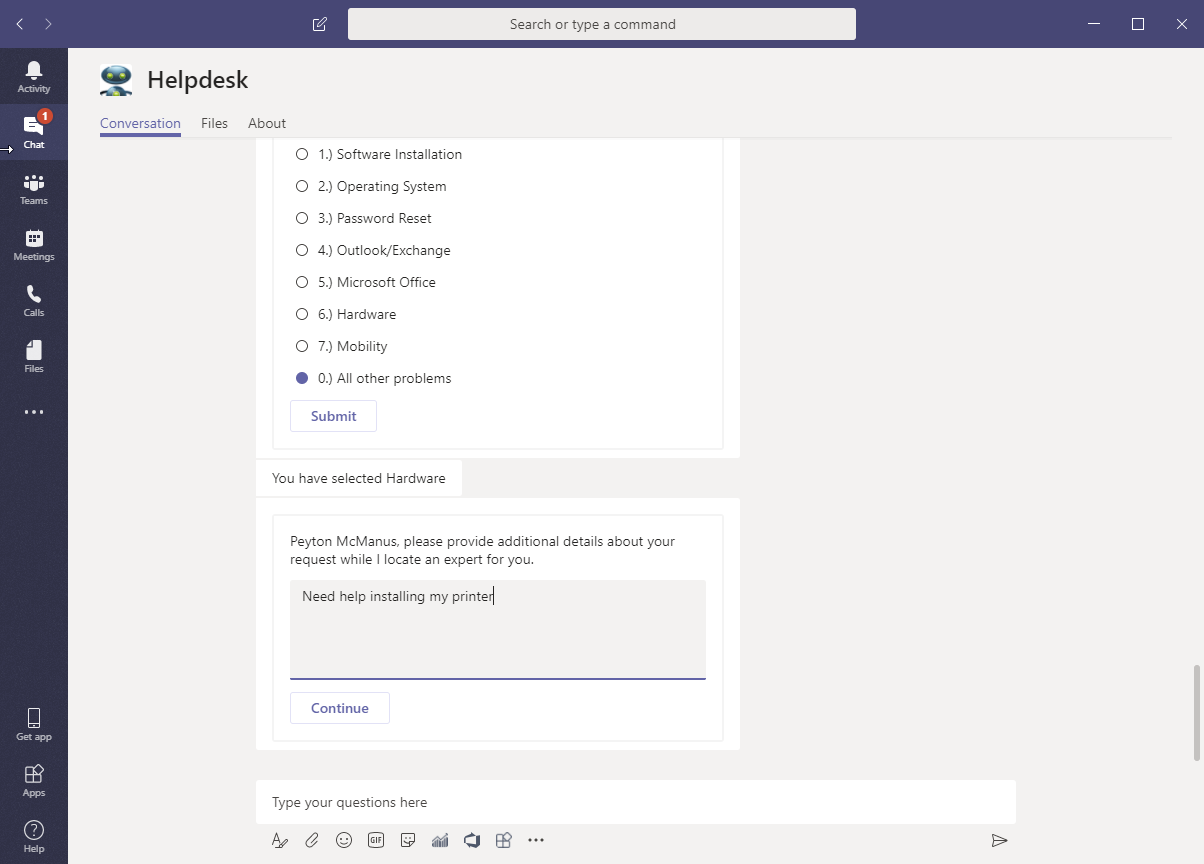Open the Activity feed
Viewport: 1204px width, 864px height.
tap(34, 76)
